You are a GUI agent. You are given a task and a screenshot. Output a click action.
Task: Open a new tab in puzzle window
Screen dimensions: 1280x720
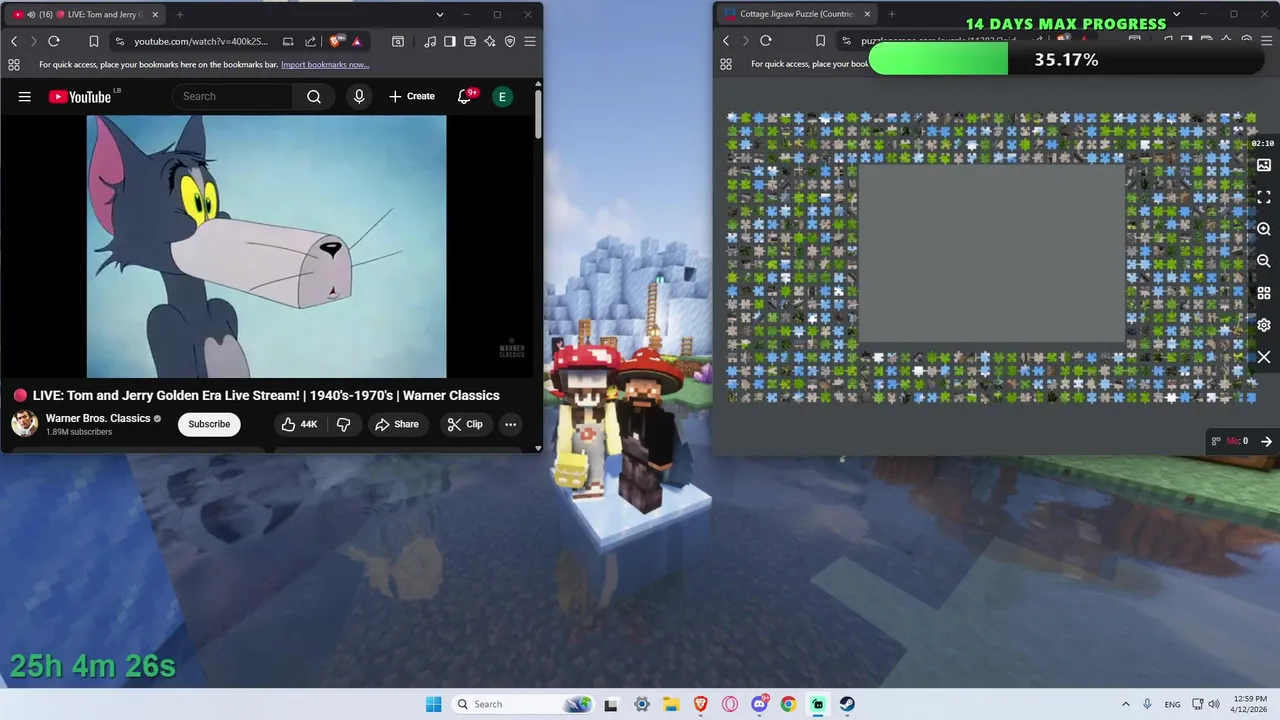892,14
